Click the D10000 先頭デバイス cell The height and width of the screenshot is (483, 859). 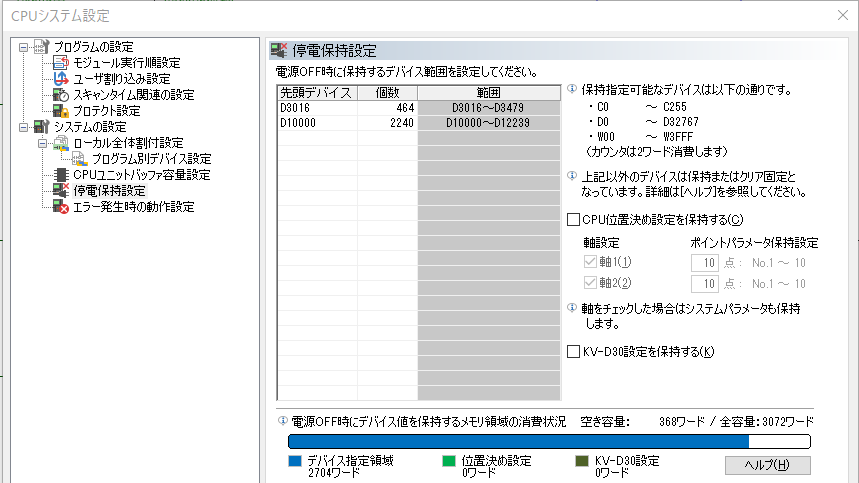pos(311,122)
